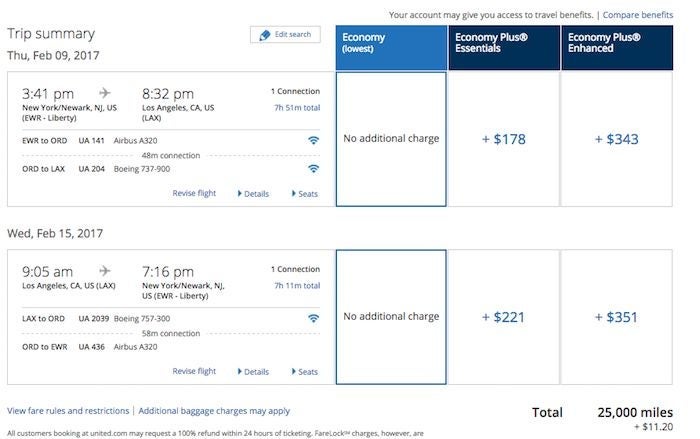Select No additional charge for Feb 09 flight
Image resolution: width=700 pixels, height=439 pixels.
[391, 139]
